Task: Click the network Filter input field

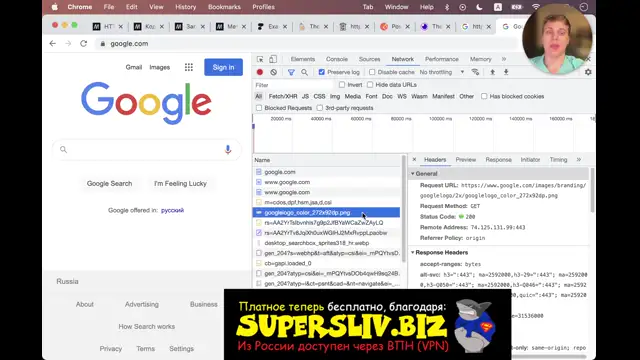Action: (x=293, y=85)
